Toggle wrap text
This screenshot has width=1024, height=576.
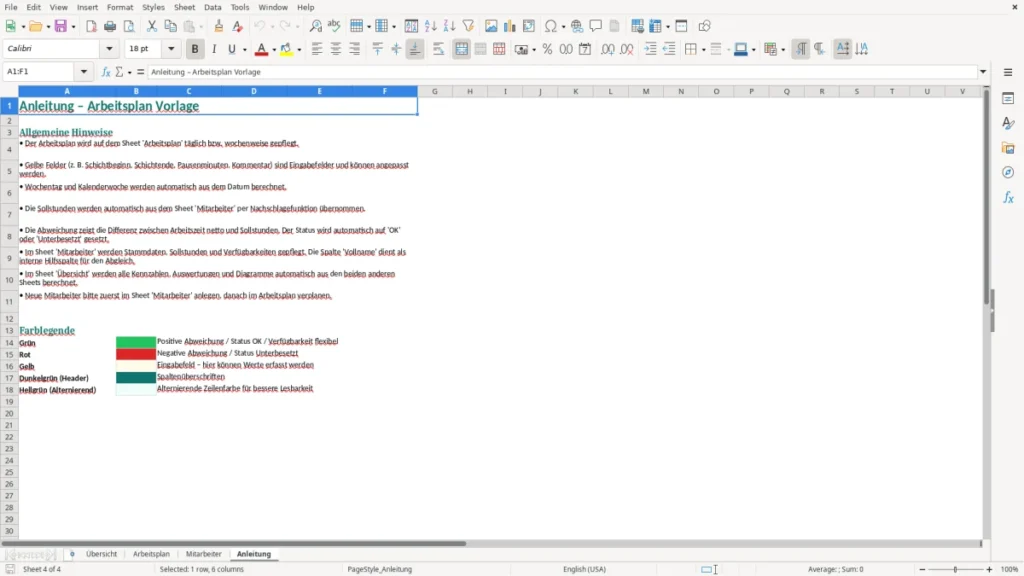438,49
